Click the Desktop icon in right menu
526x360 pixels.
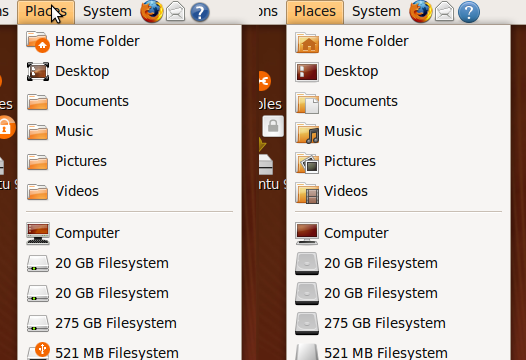pos(307,72)
